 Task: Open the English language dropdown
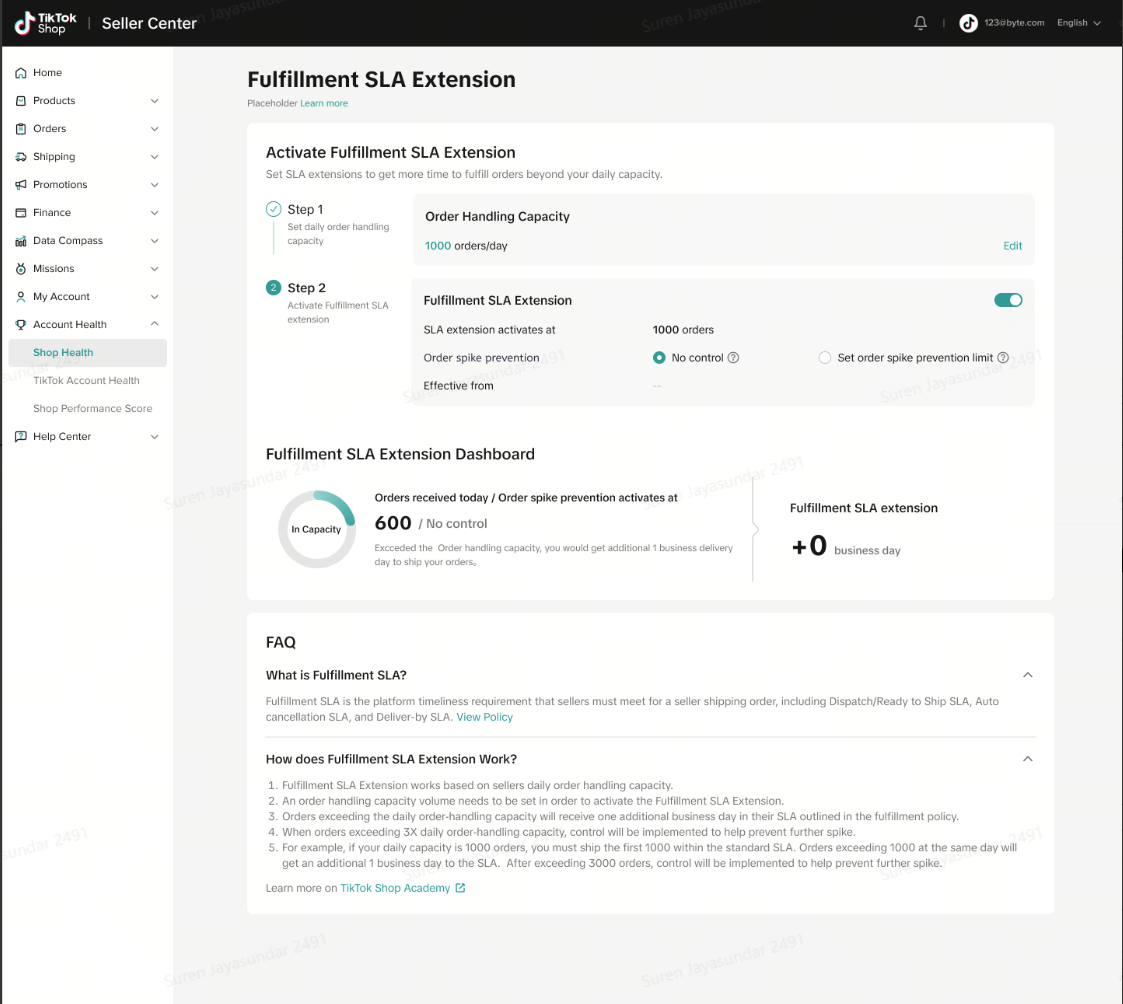click(x=1078, y=23)
